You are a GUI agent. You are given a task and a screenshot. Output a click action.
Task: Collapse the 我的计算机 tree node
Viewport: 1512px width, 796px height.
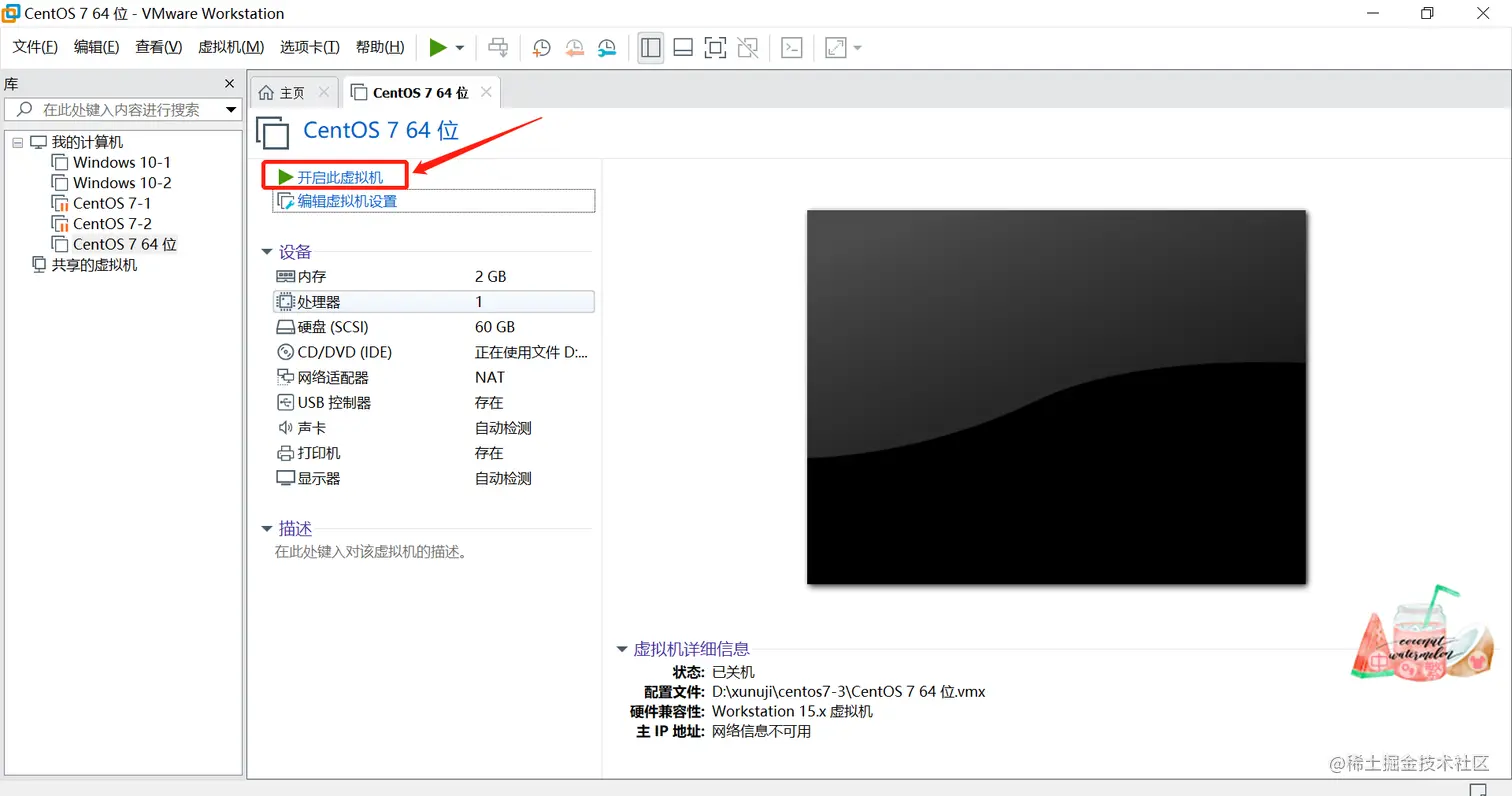click(17, 142)
